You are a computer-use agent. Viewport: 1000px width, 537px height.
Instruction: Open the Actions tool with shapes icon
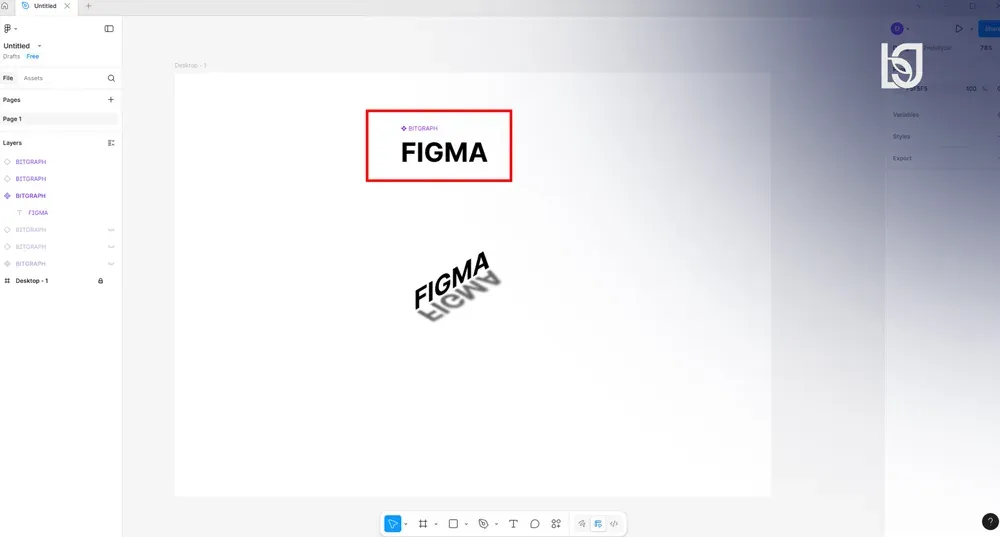pyautogui.click(x=556, y=524)
